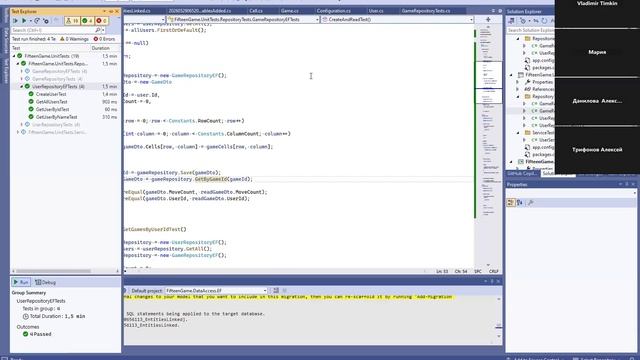Collapse FifteenGame.UnitTests.Repo namespace node
Image resolution: width=640 pixels, height=360 pixels.
click(18, 64)
